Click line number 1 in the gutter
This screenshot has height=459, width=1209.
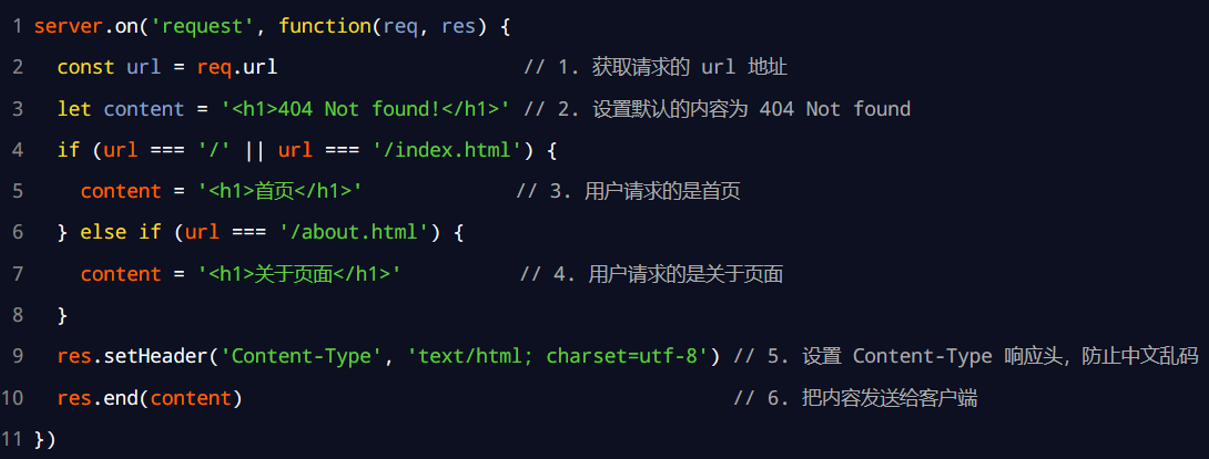tap(18, 26)
